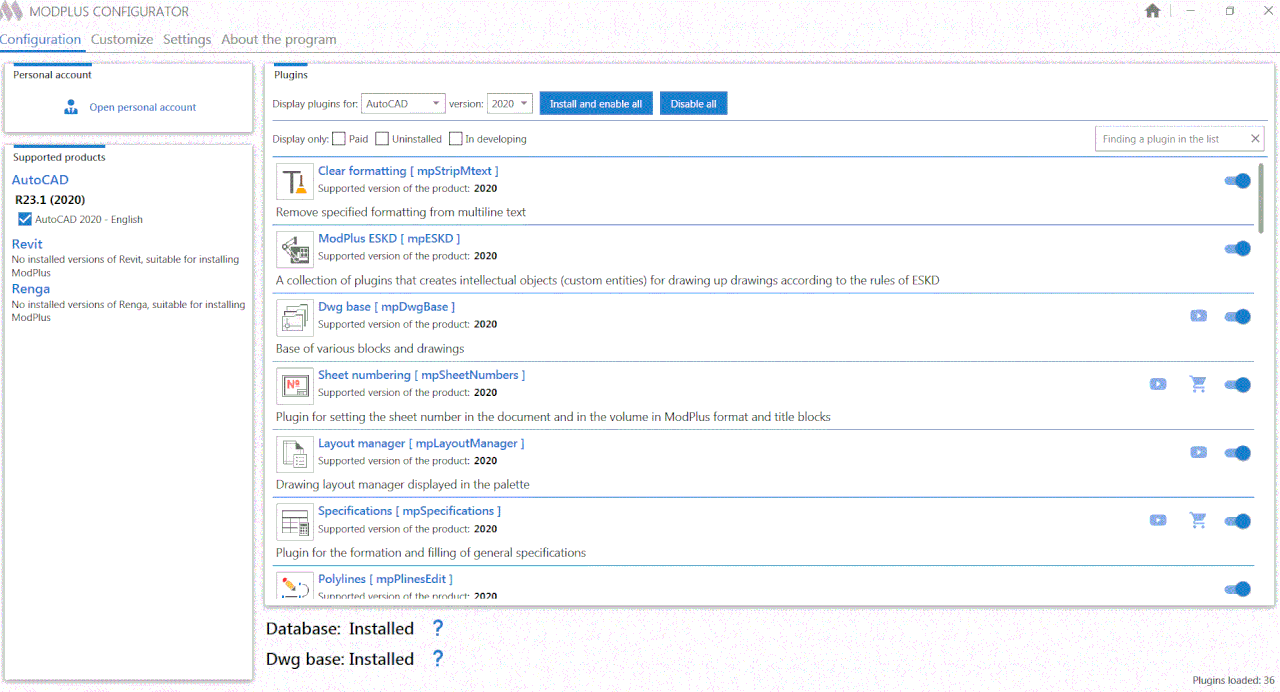This screenshot has height=692, width=1280.
Task: Click the AutoCAD supported product heading
Action: pos(40,180)
